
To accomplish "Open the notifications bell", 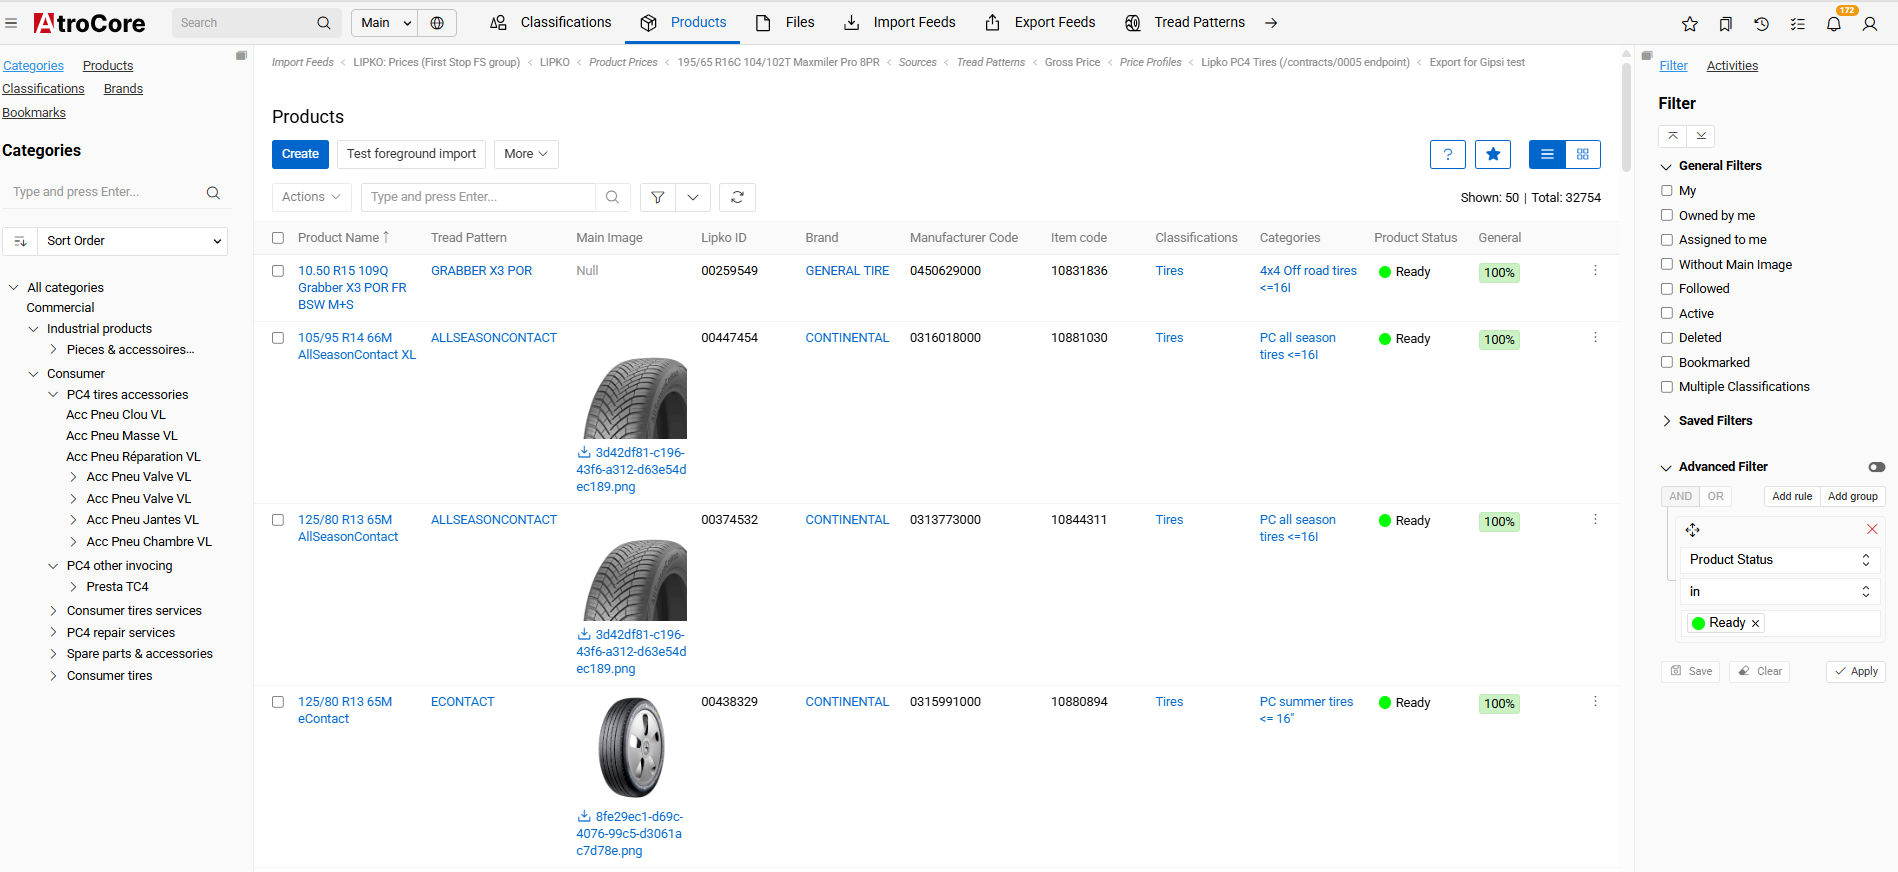I will tap(1833, 23).
